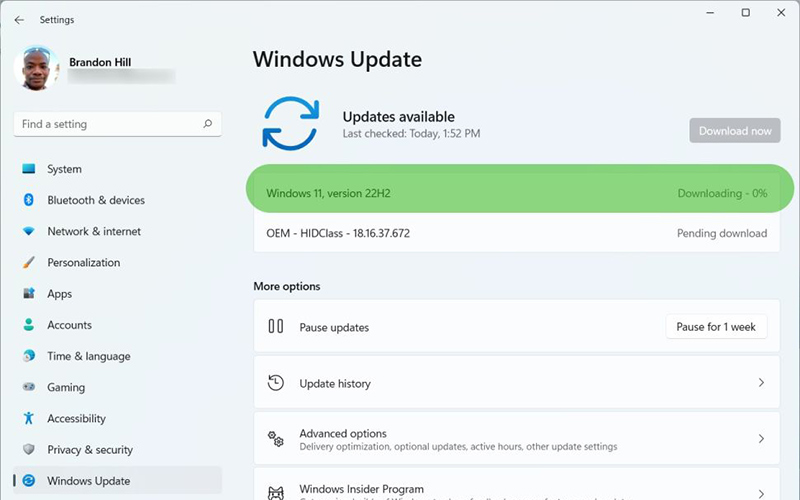Select OEM - HIDClass update entry
Viewport: 800px width, 500px height.
[516, 233]
